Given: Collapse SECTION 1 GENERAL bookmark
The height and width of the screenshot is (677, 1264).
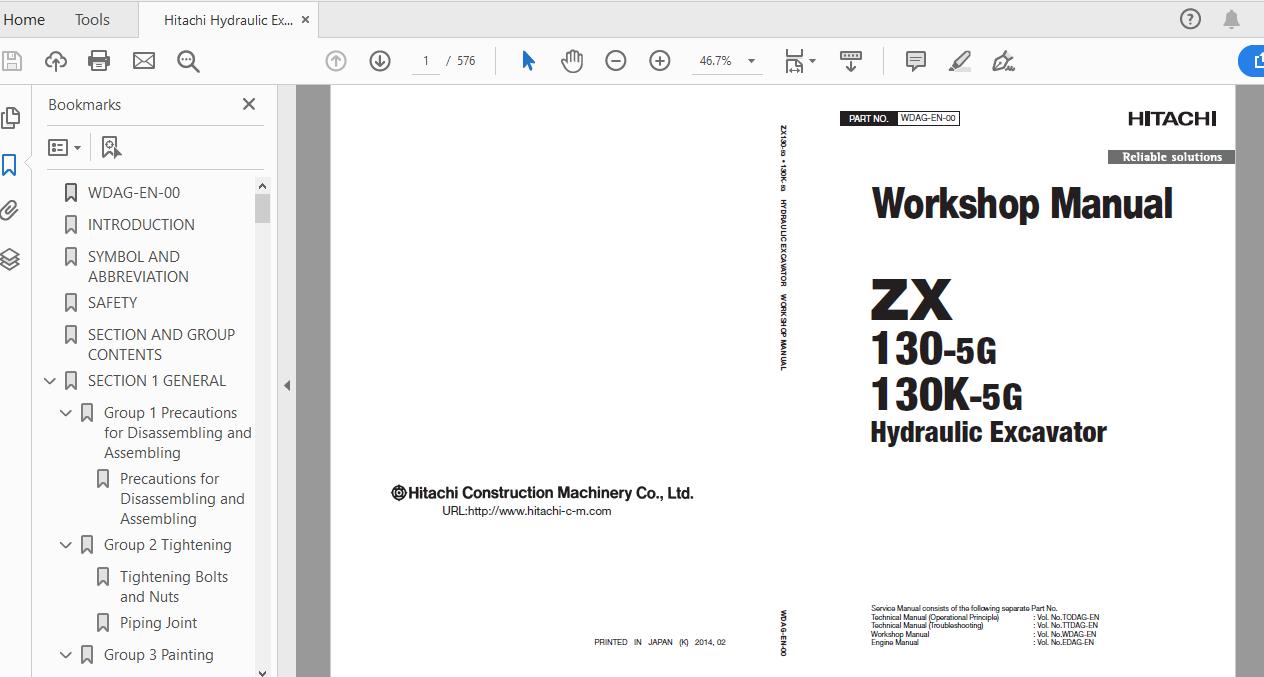Looking at the screenshot, I should 50,381.
